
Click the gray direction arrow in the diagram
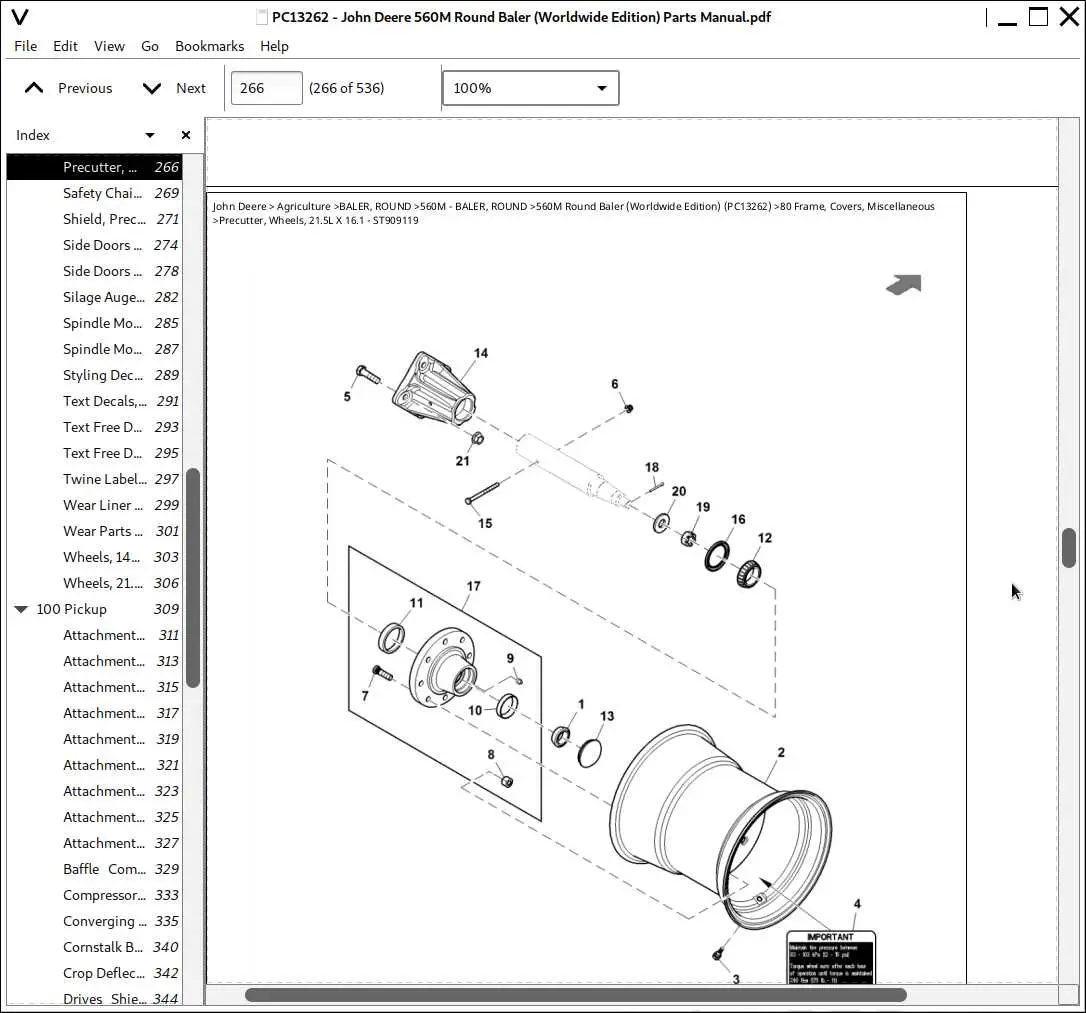[904, 285]
